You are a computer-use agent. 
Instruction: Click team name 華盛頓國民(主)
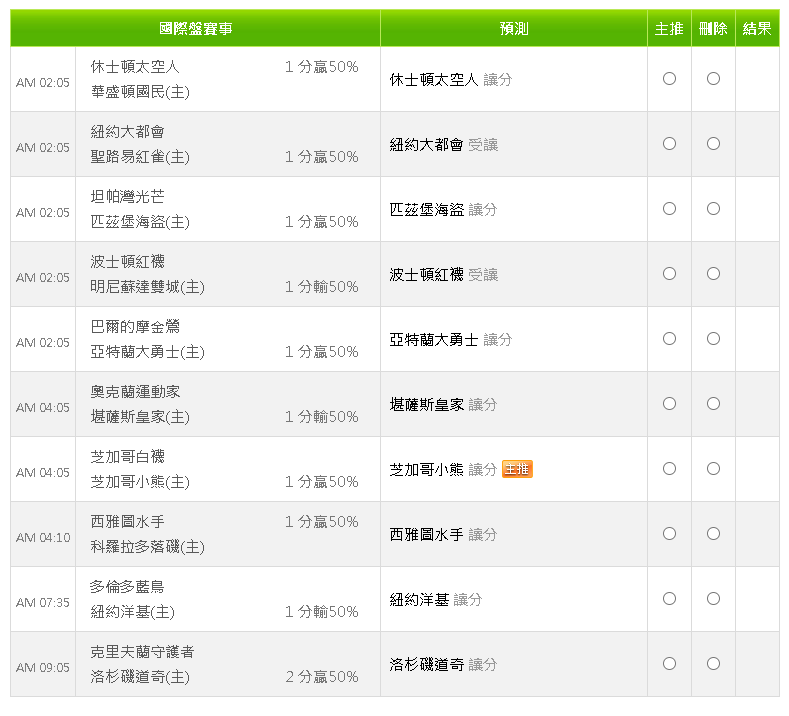click(x=140, y=92)
